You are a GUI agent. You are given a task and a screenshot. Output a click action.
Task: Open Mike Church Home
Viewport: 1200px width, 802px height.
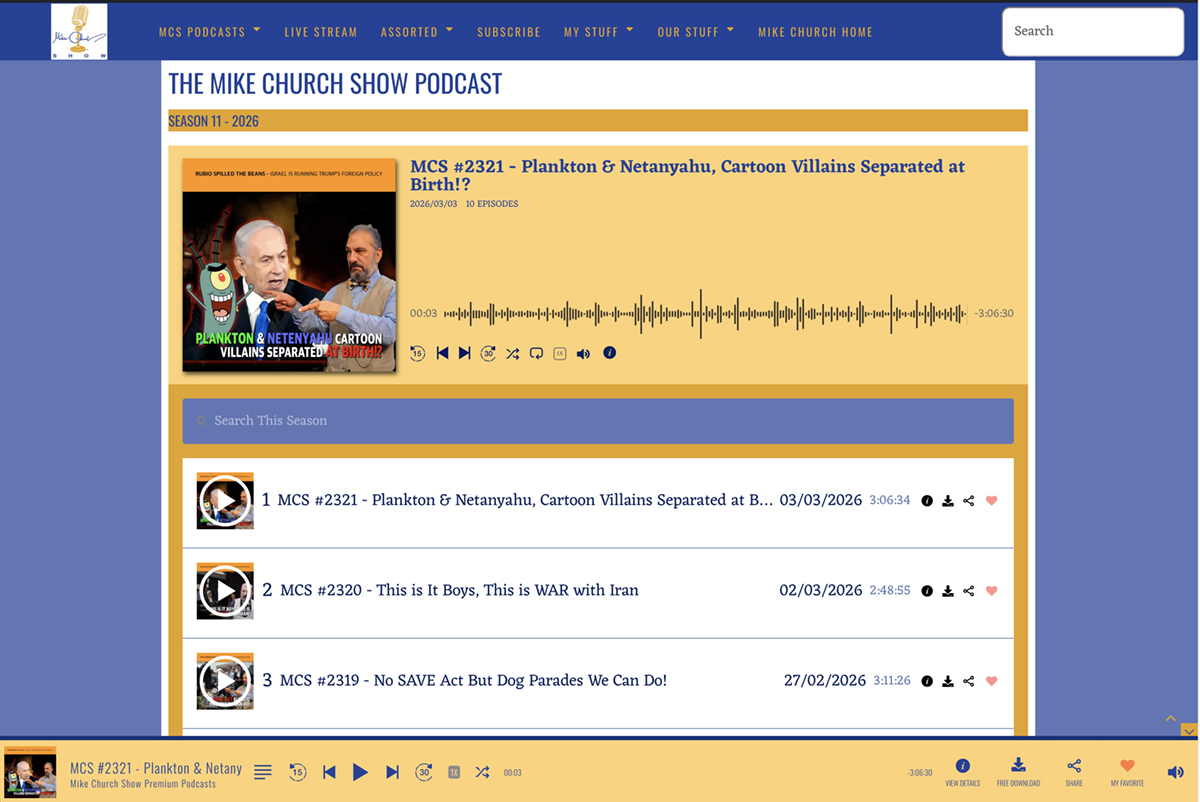pyautogui.click(x=815, y=31)
